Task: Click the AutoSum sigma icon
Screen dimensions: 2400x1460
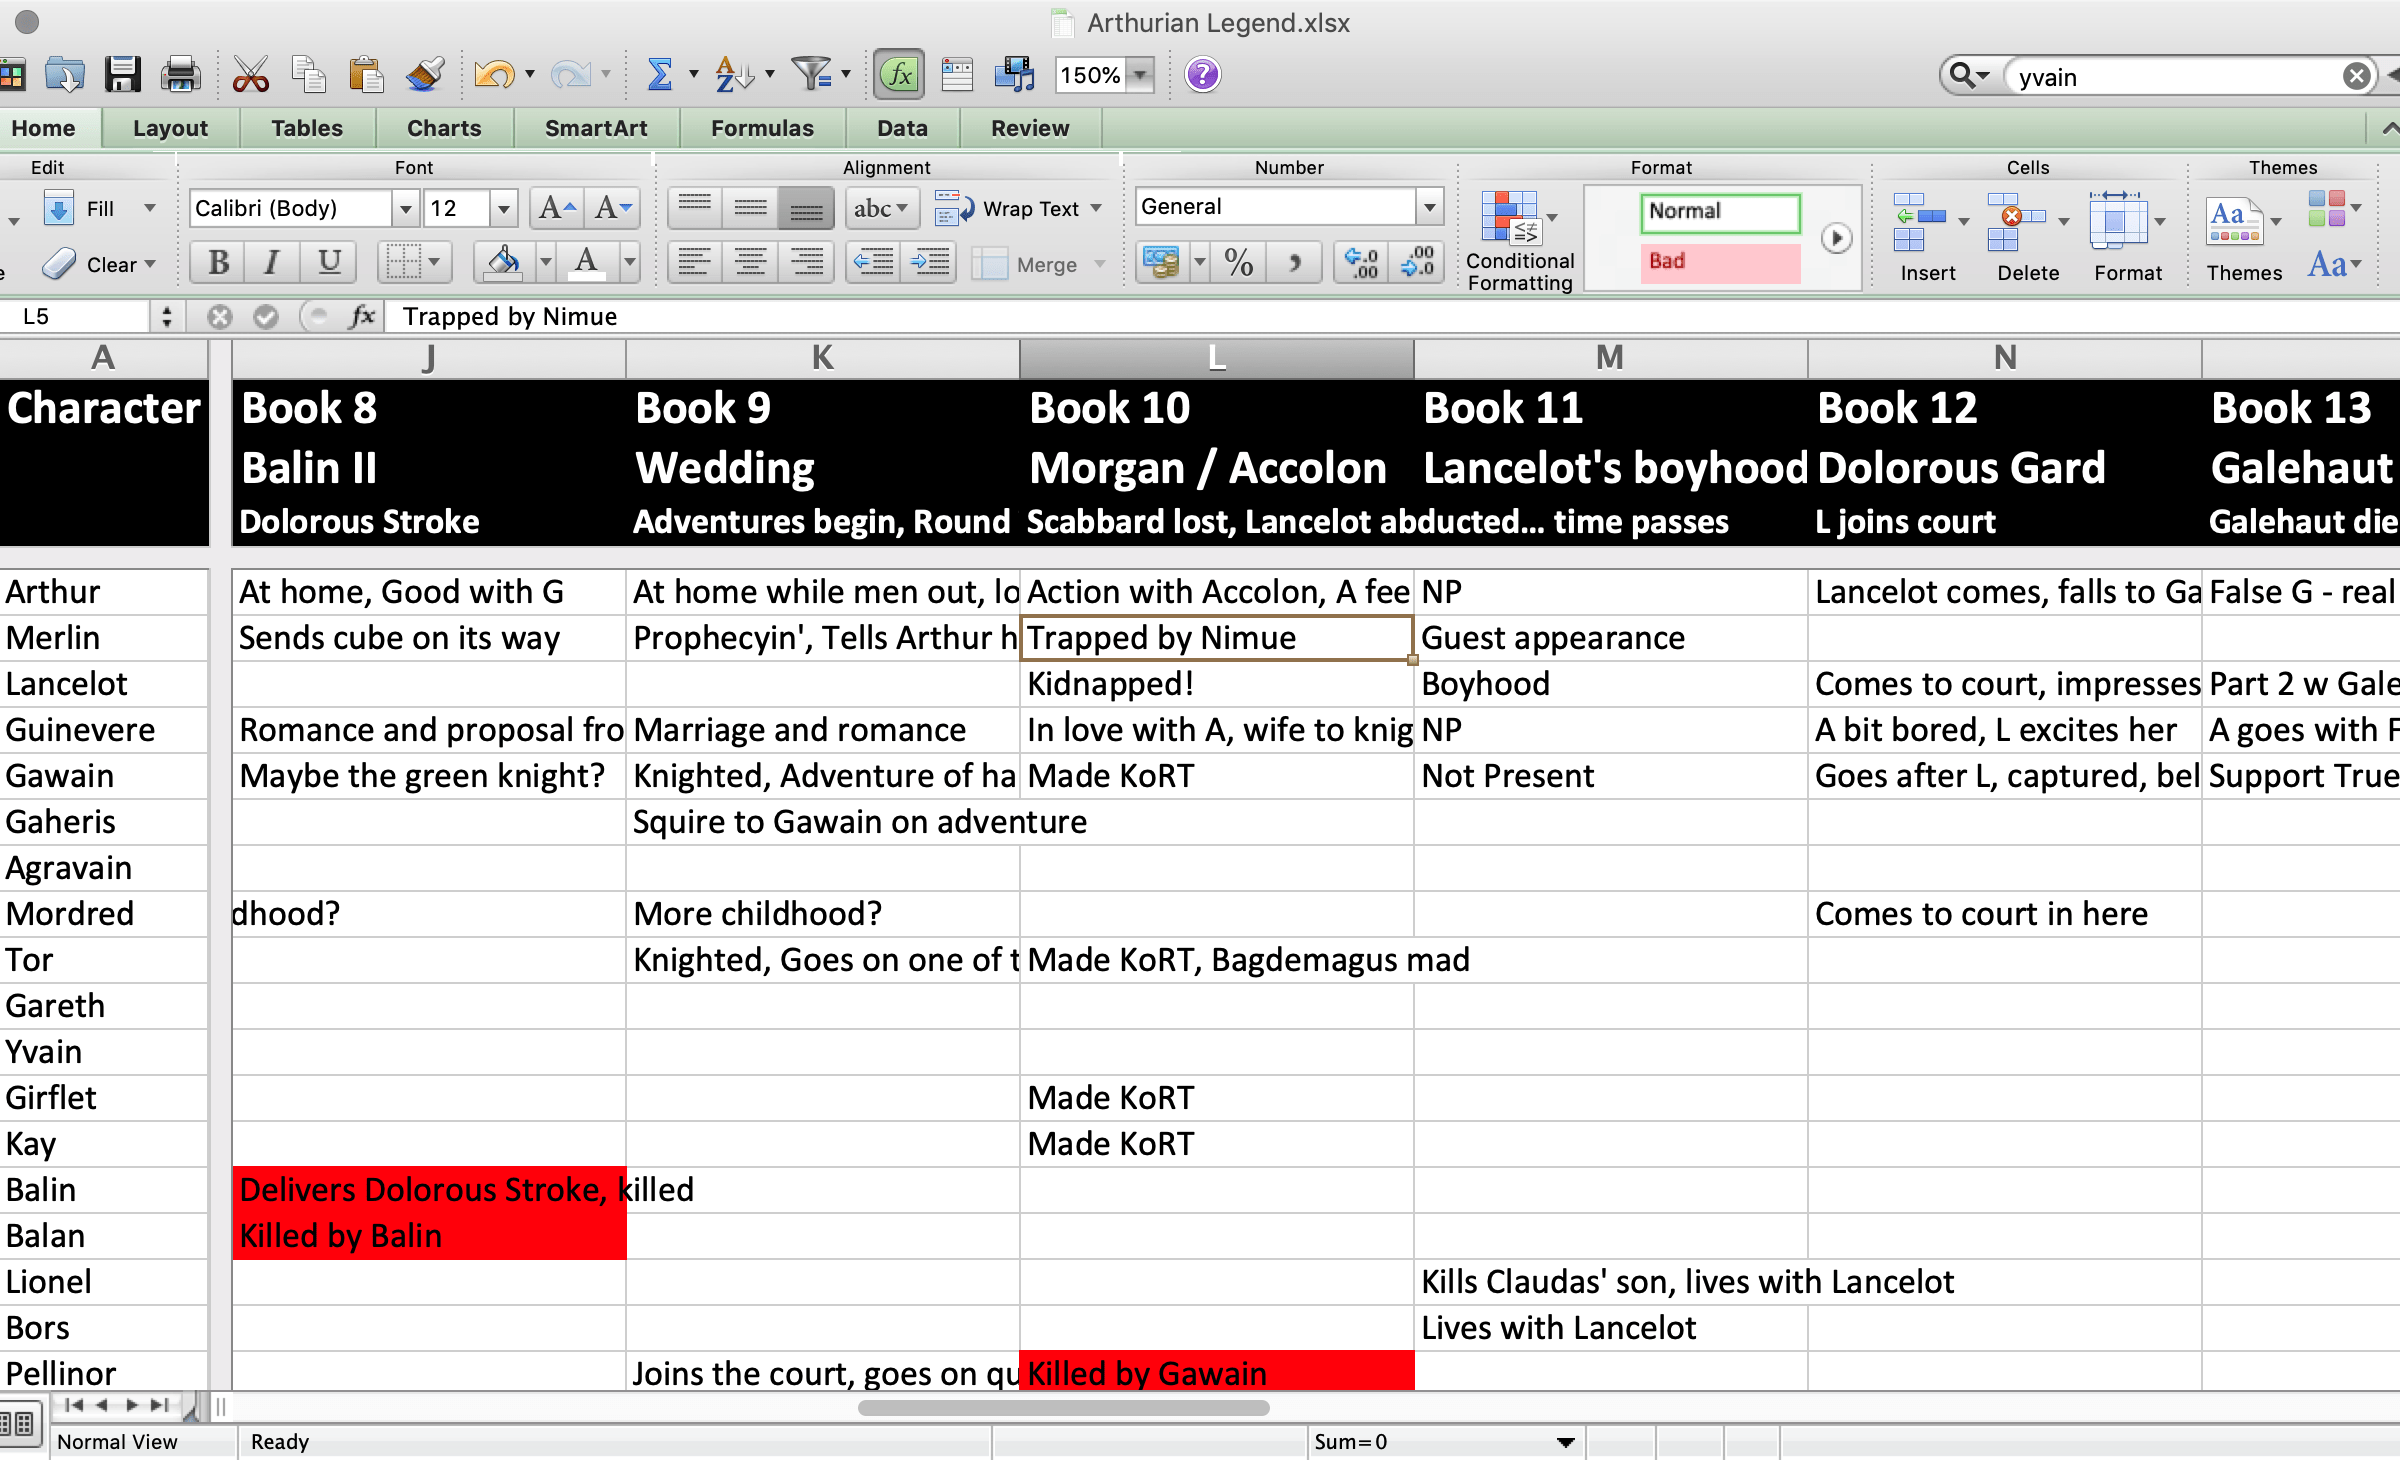Action: click(659, 75)
